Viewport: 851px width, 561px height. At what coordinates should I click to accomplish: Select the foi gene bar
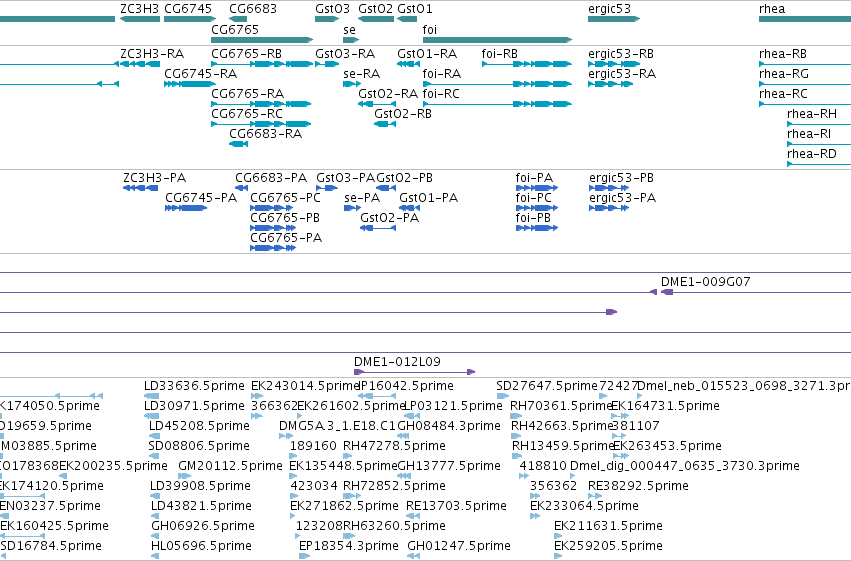pos(498,40)
